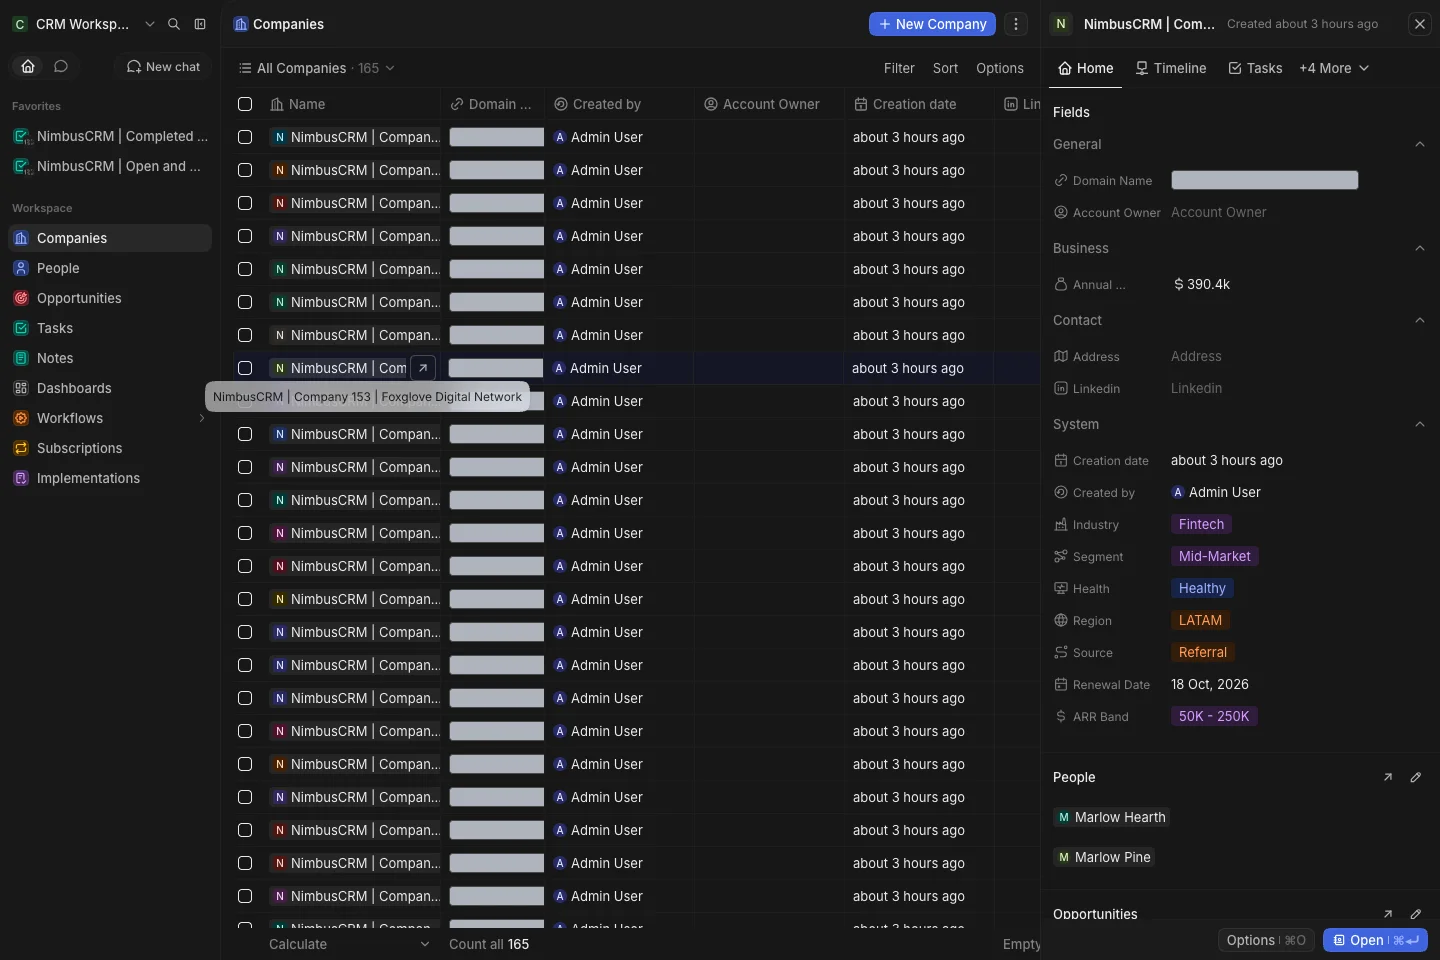Check the sixth company row checkbox
Image resolution: width=1440 pixels, height=960 pixels.
(x=245, y=302)
